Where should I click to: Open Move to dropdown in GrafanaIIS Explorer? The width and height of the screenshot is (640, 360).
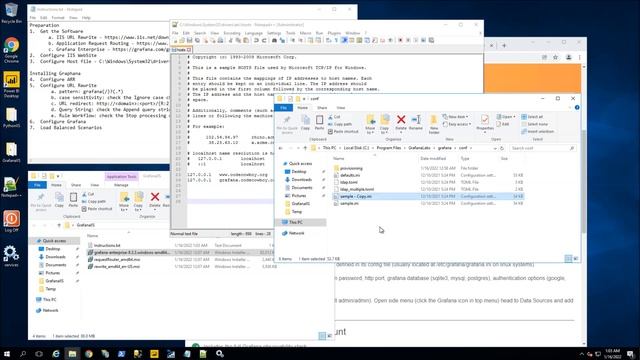pyautogui.click(x=124, y=202)
